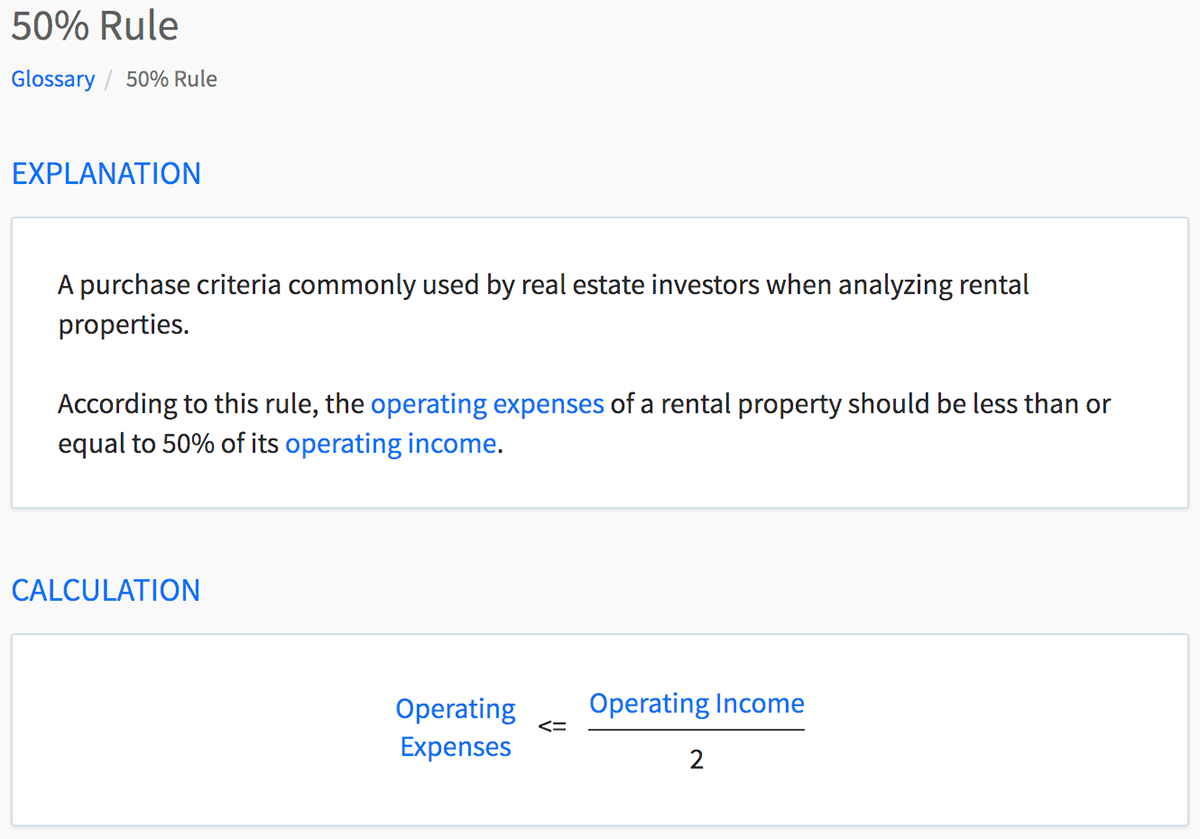Open the operating income link in explanation text

[x=391, y=443]
